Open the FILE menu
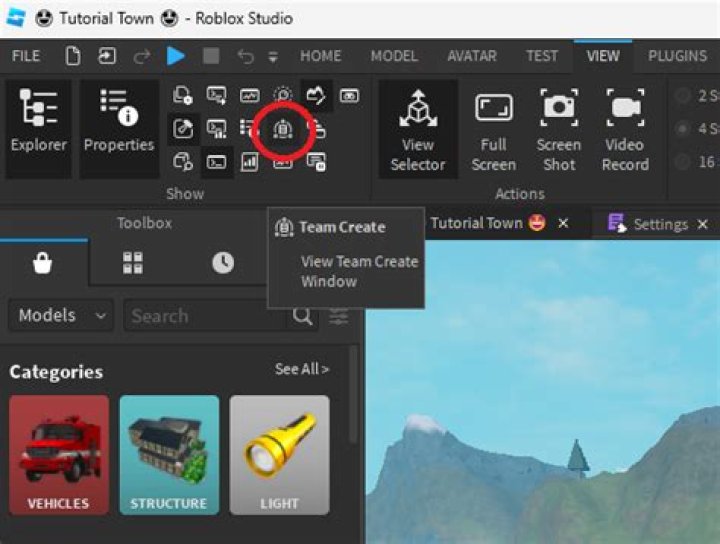The image size is (720, 544). click(26, 56)
